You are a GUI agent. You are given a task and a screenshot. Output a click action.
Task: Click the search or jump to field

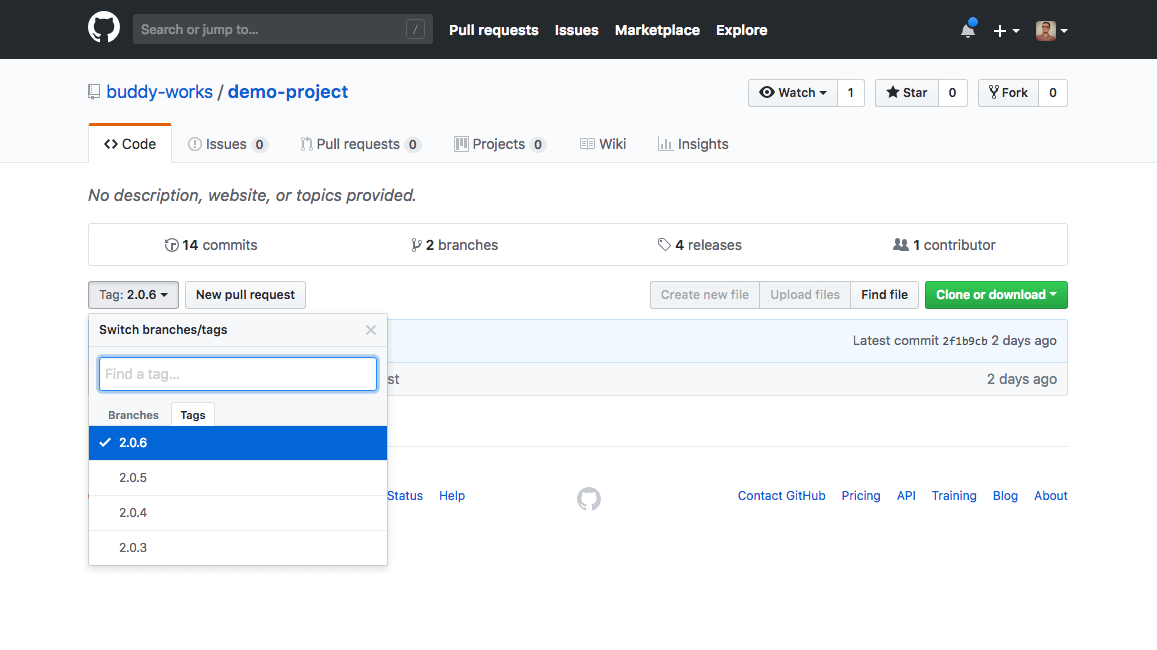pyautogui.click(x=283, y=30)
